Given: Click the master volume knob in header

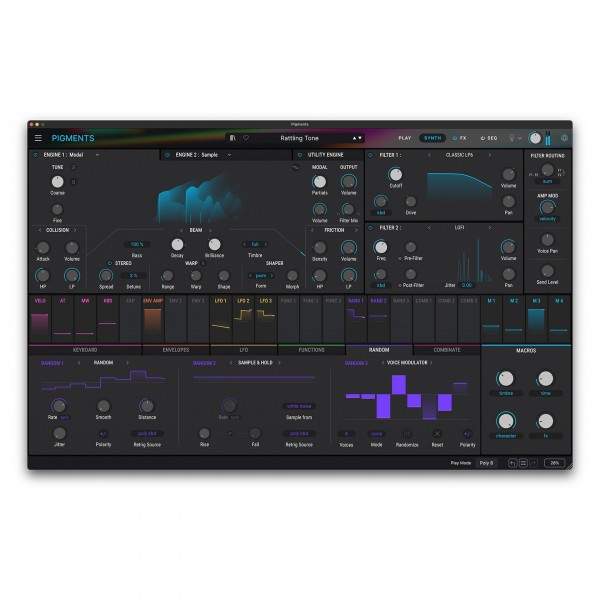Looking at the screenshot, I should (x=535, y=138).
